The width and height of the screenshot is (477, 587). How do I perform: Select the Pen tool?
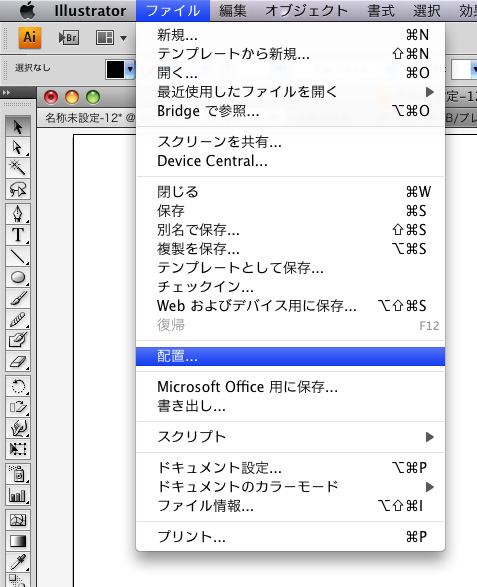point(18,214)
